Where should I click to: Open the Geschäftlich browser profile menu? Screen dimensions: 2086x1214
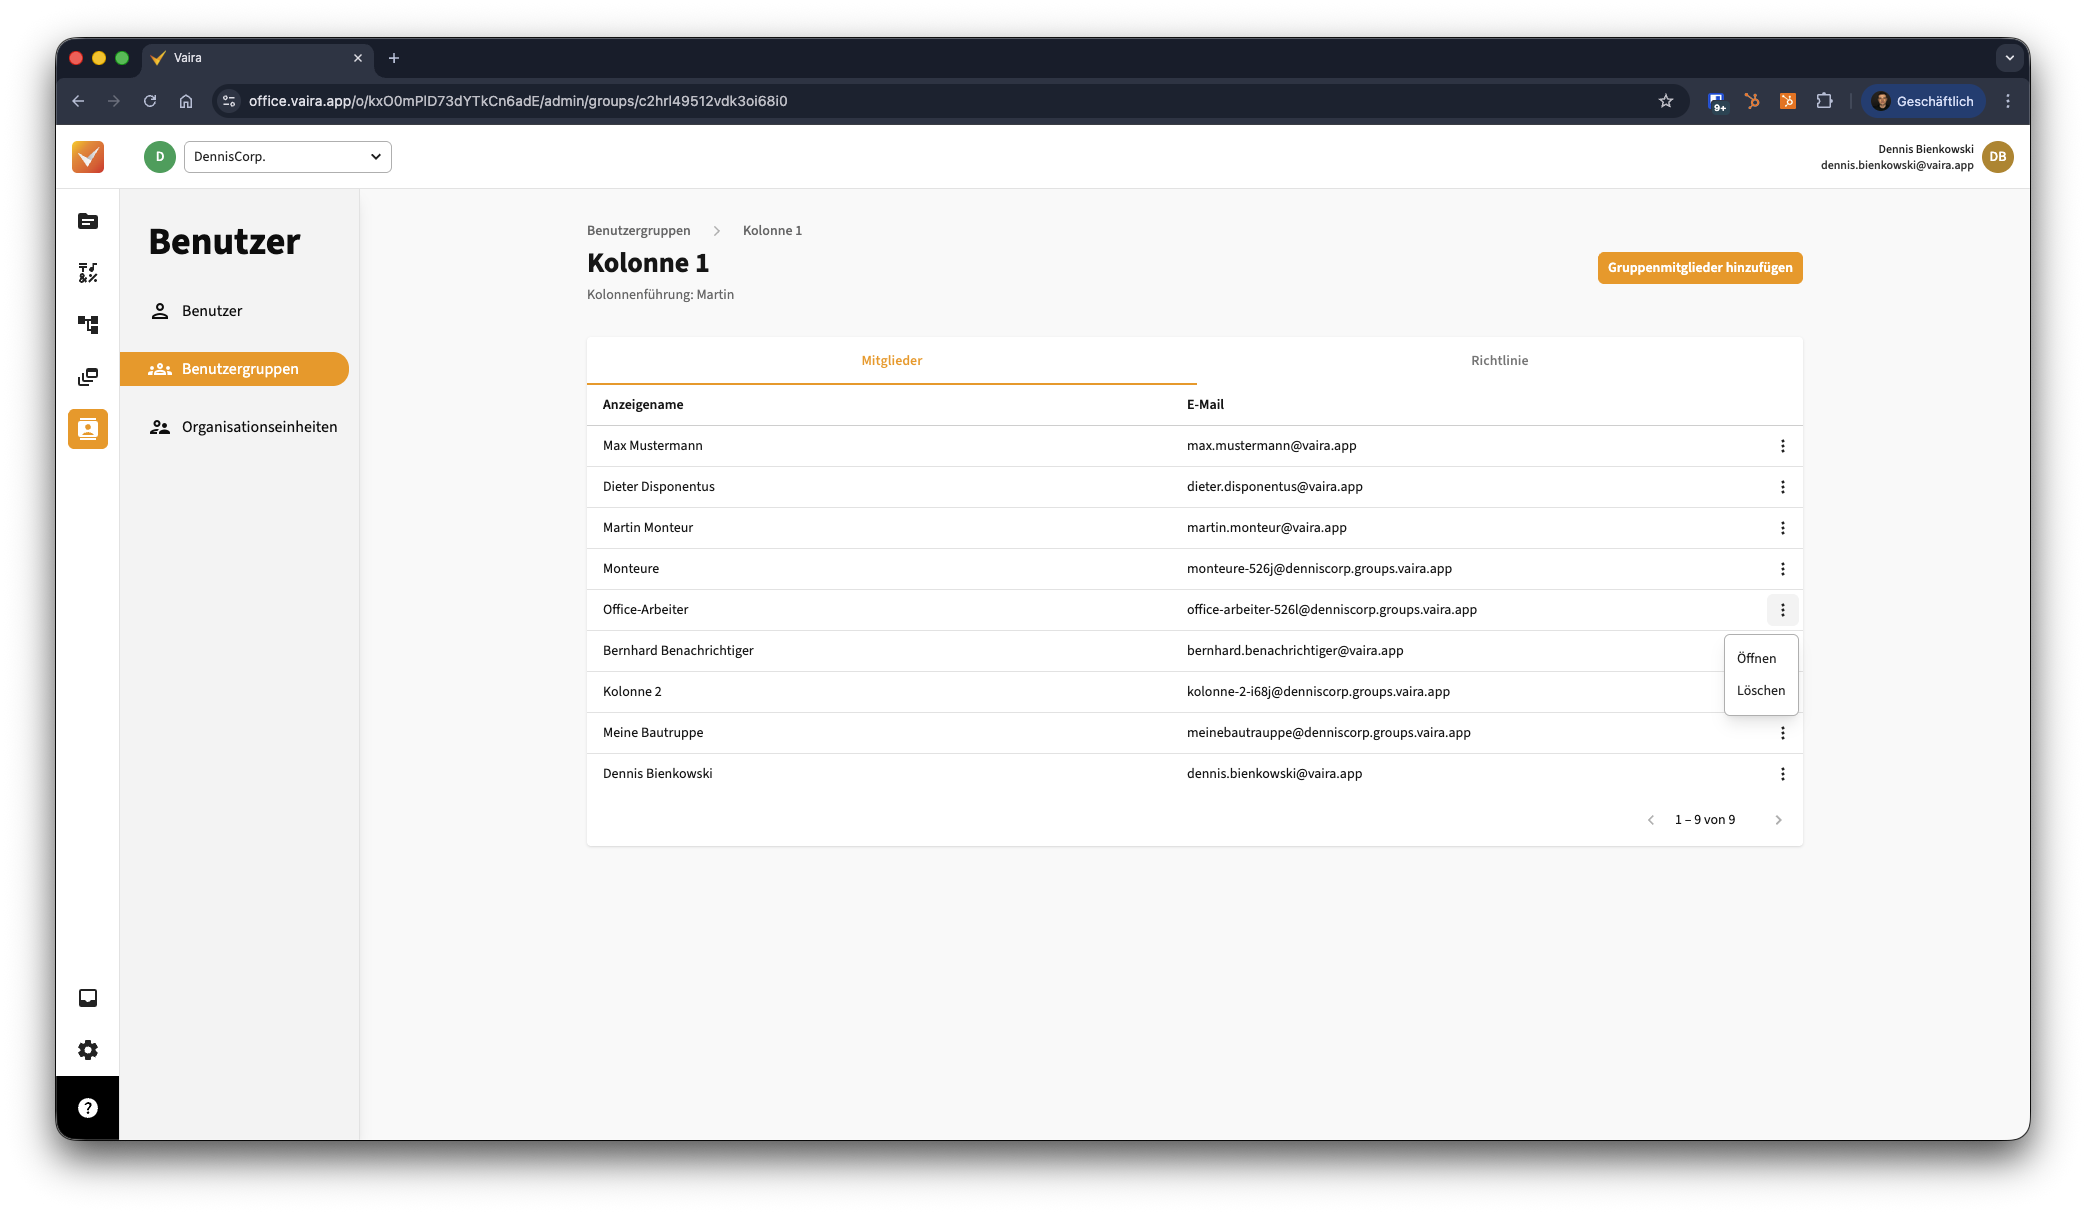pyautogui.click(x=1922, y=101)
